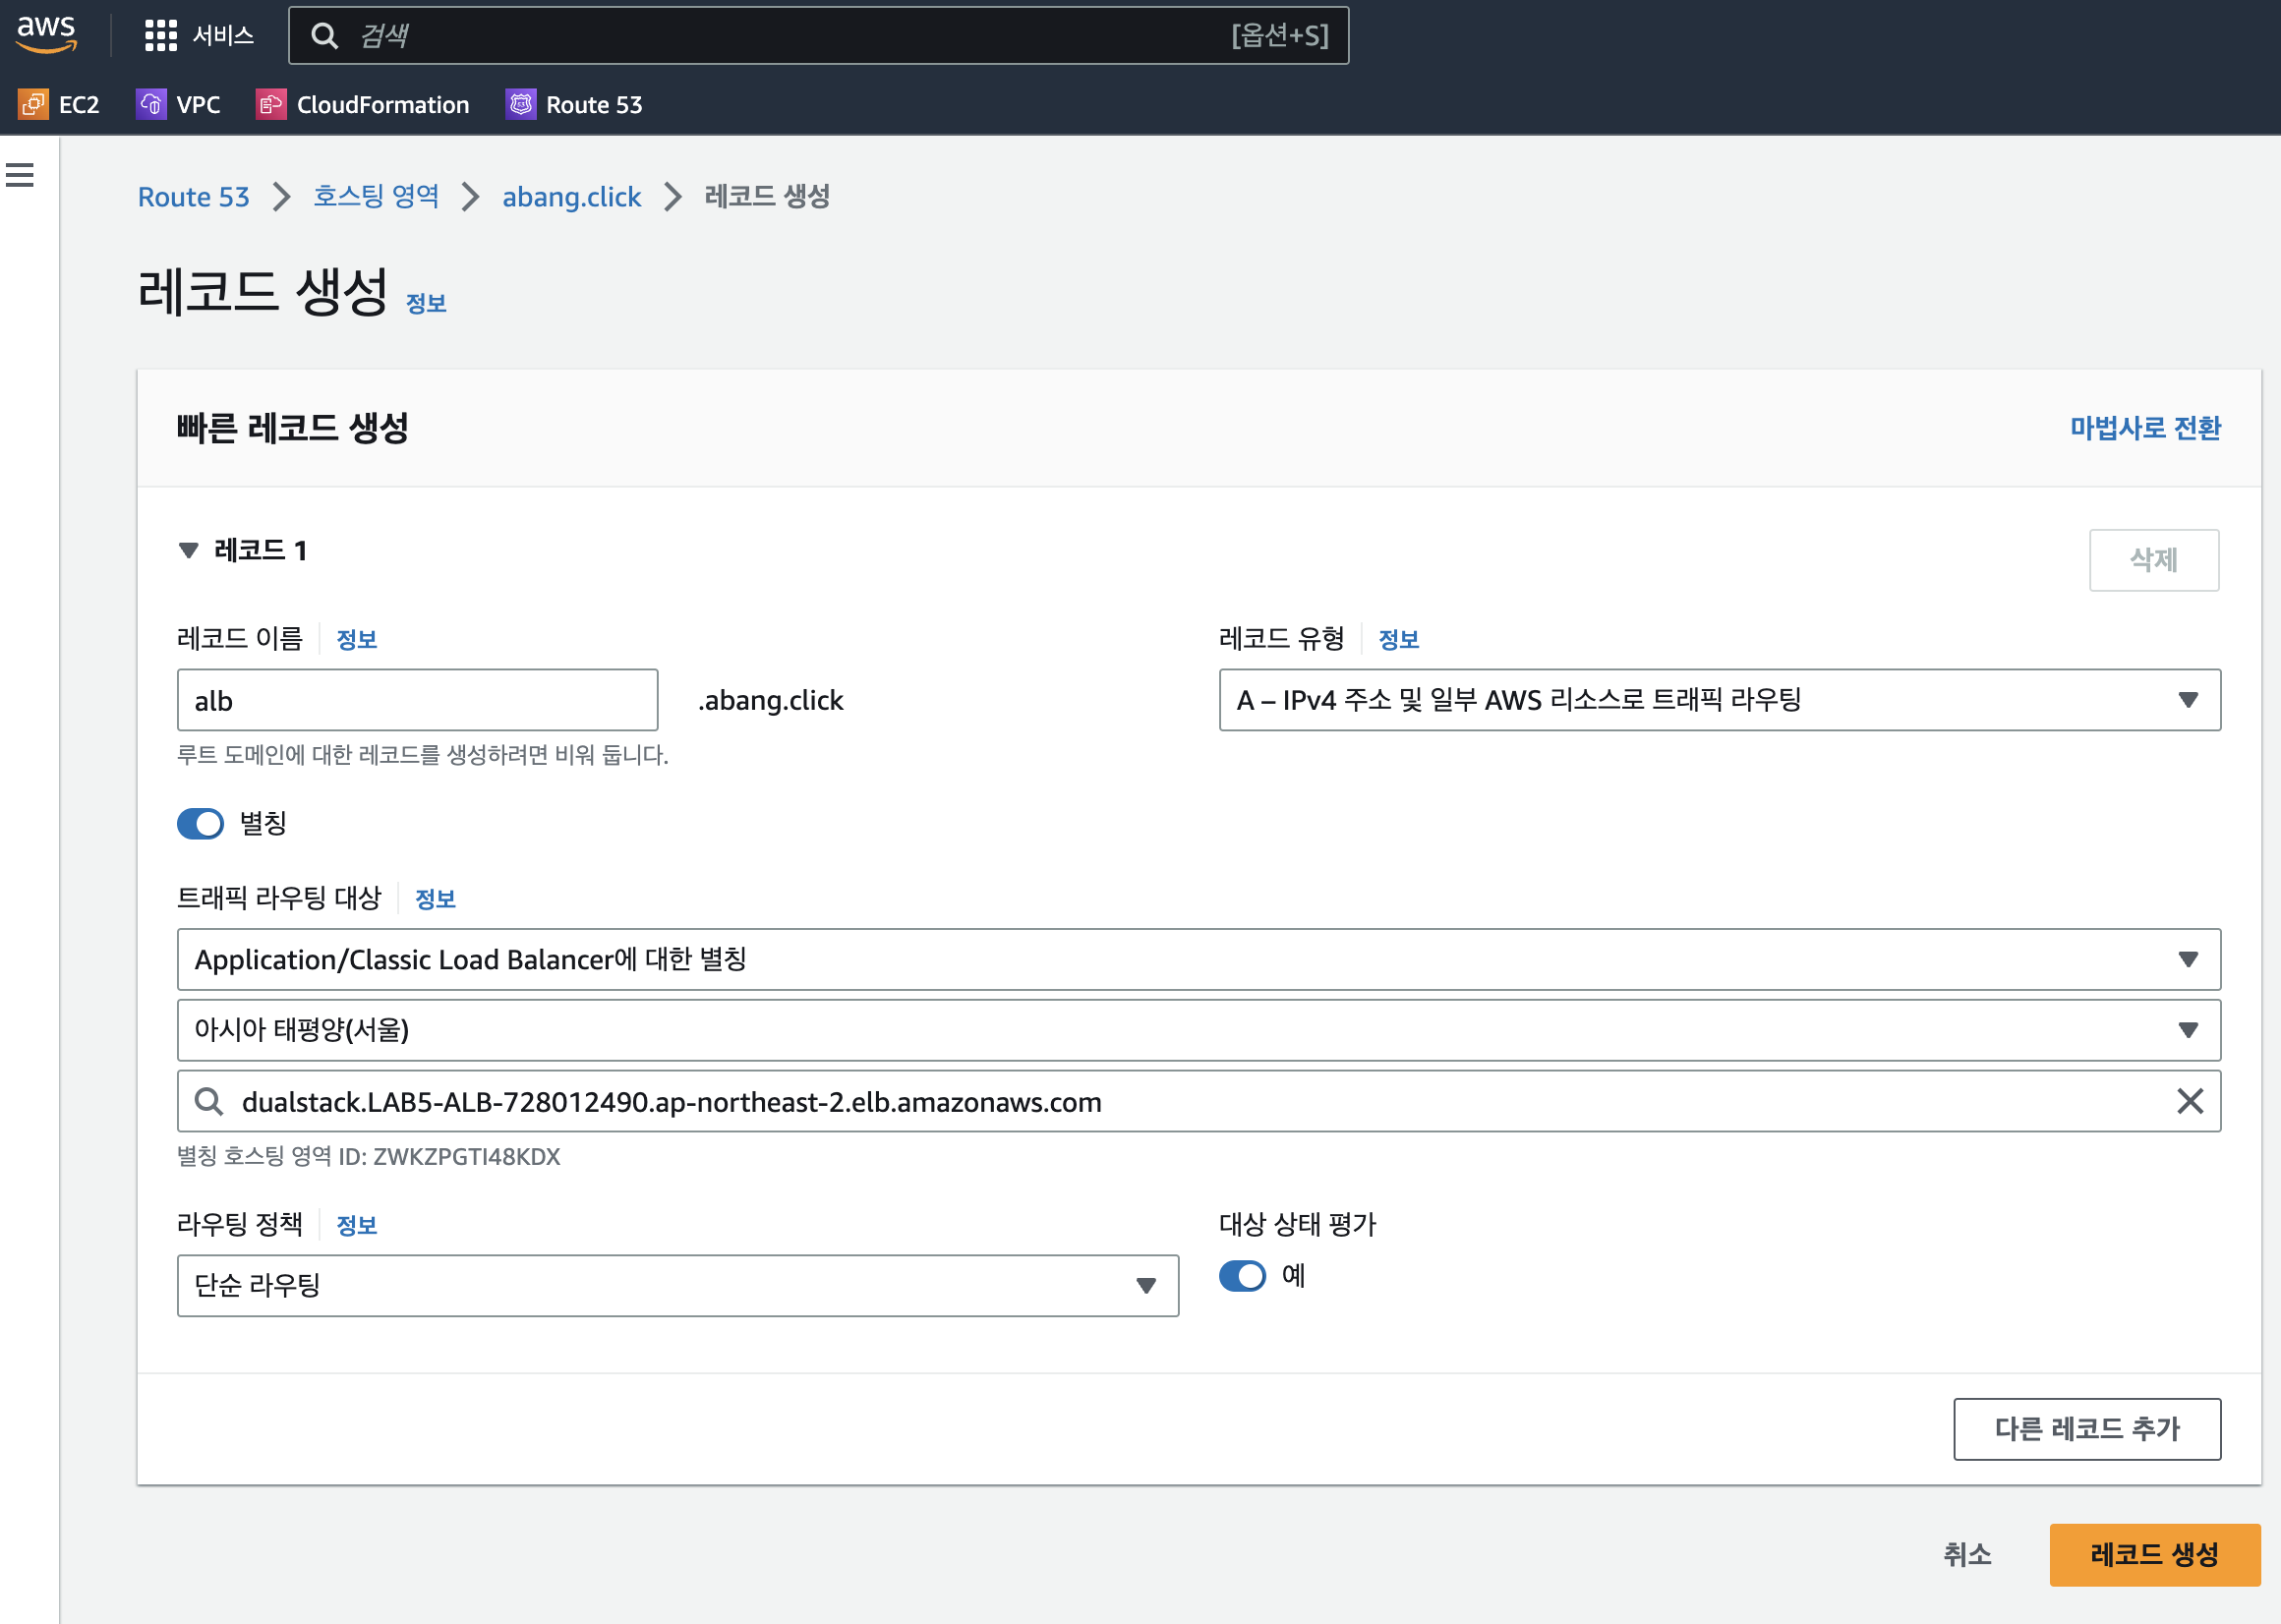
Task: Collapse the 레코드 1 section
Action: point(188,551)
